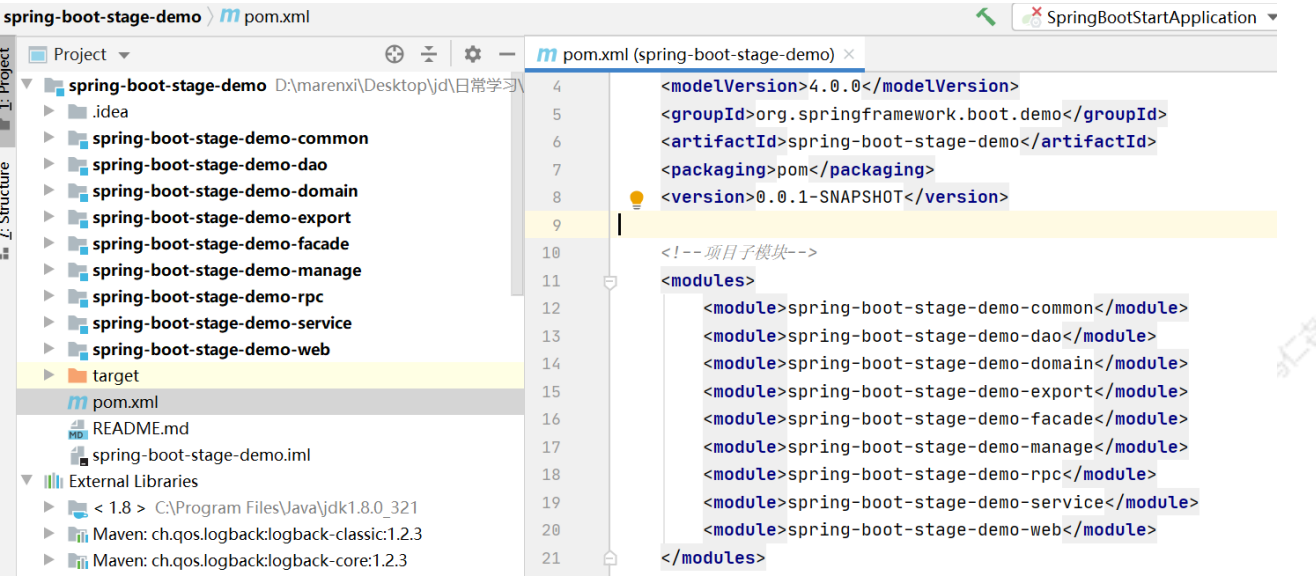Screen dimensions: 1316x581
Task: Click the yellow lightbulb intention icon
Action: [x=636, y=199]
